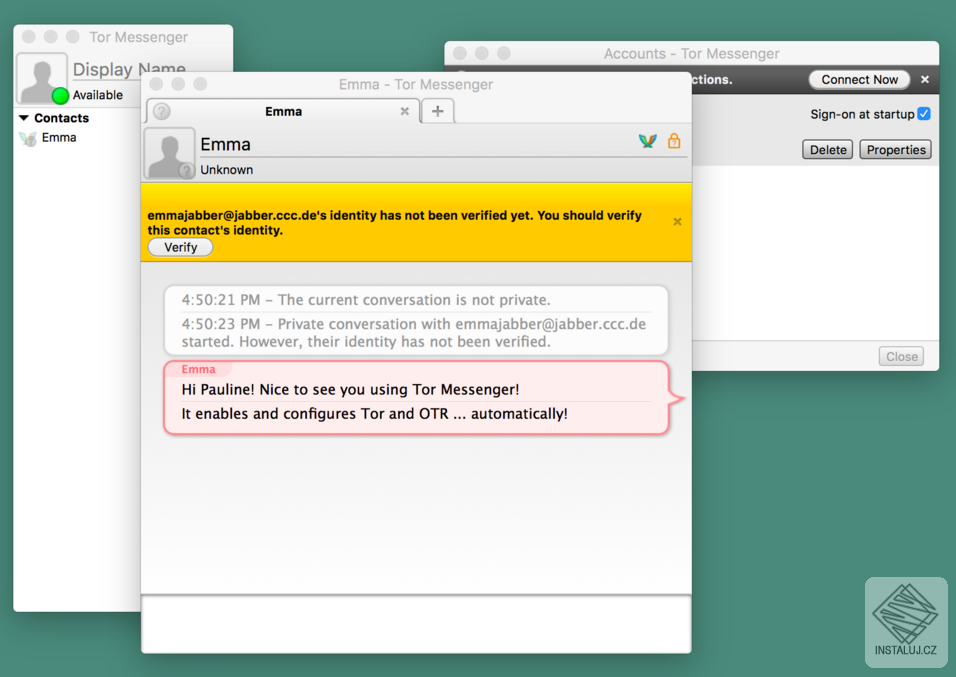Toggle the Sign-on at startup checkbox
This screenshot has width=956, height=677.
924,113
